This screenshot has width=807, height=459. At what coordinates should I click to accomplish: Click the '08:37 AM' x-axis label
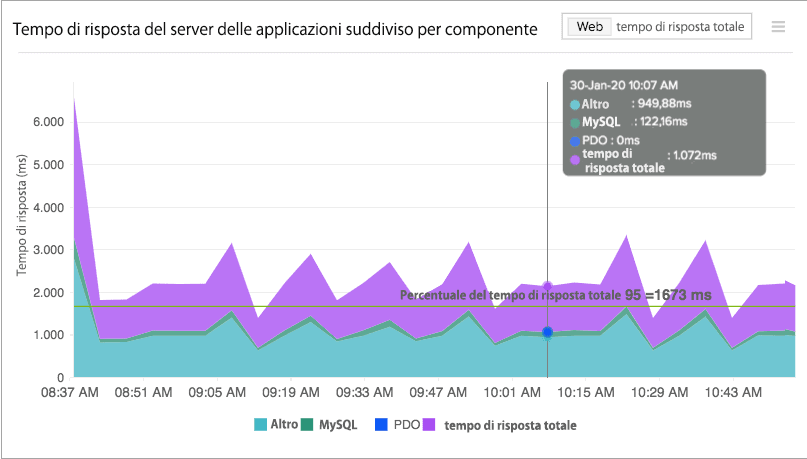click(69, 393)
